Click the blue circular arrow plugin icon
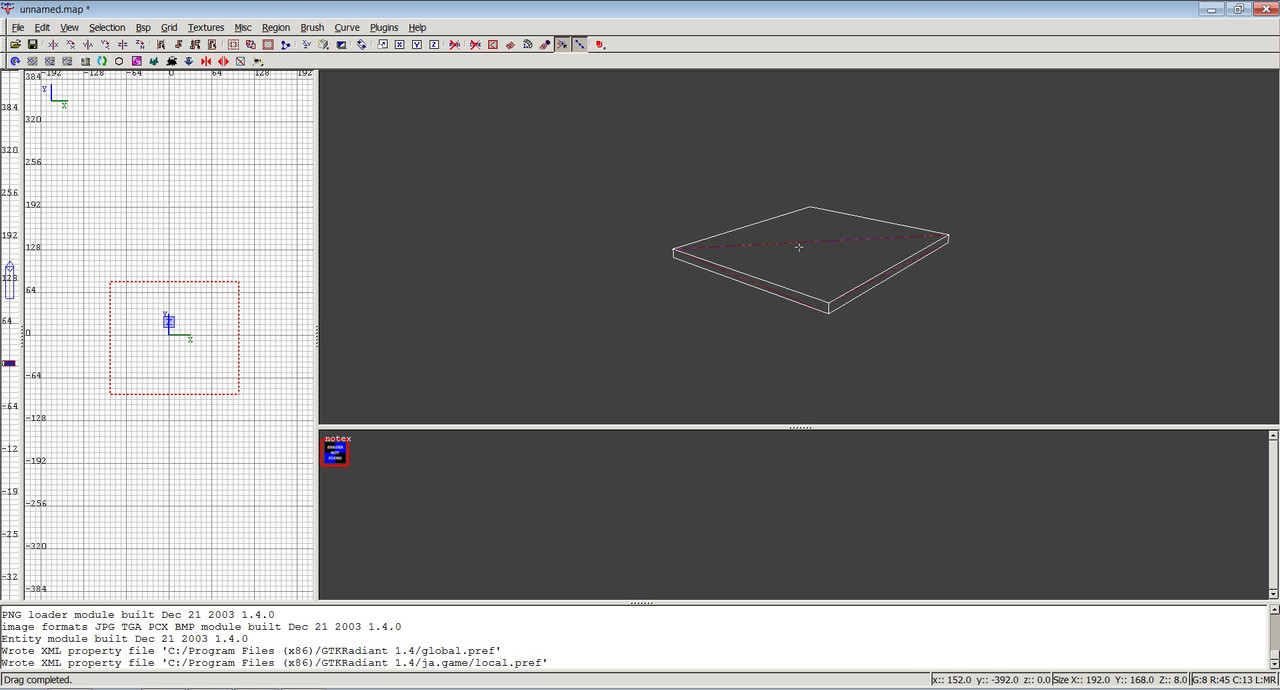 16,61
